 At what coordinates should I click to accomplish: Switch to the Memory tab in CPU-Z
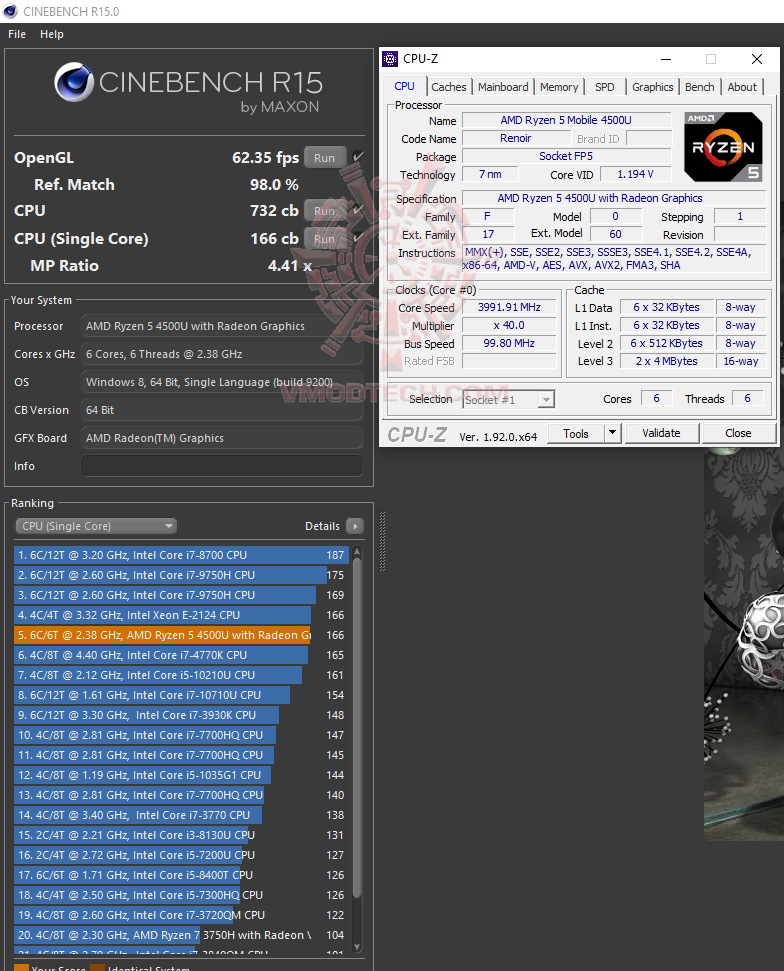(x=559, y=87)
